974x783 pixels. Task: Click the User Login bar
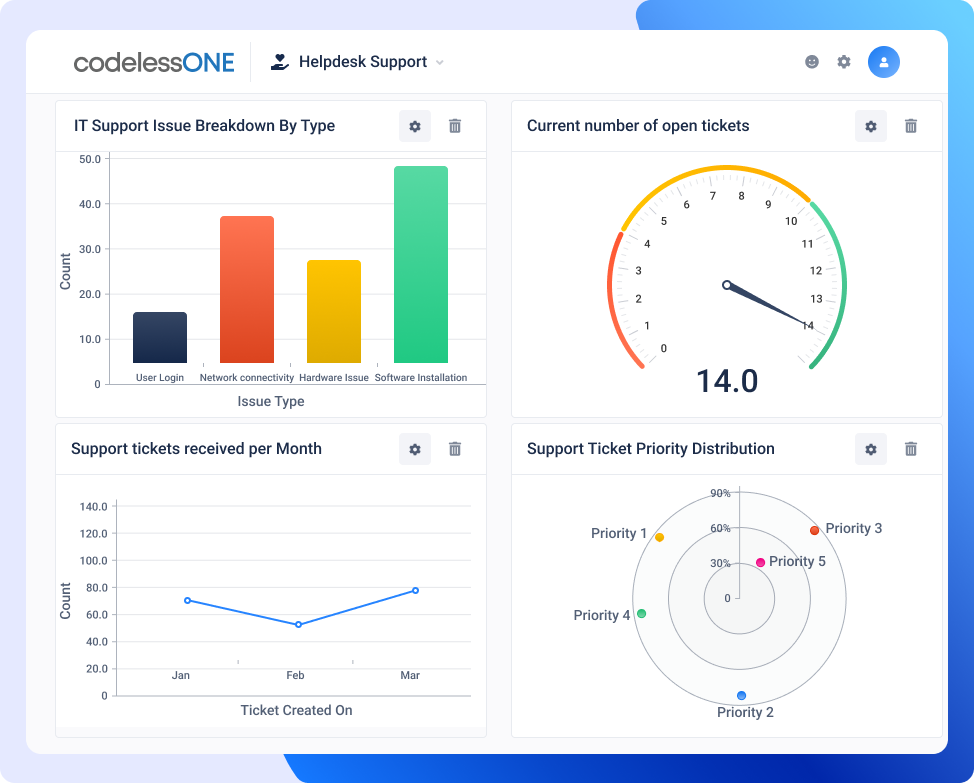(160, 337)
